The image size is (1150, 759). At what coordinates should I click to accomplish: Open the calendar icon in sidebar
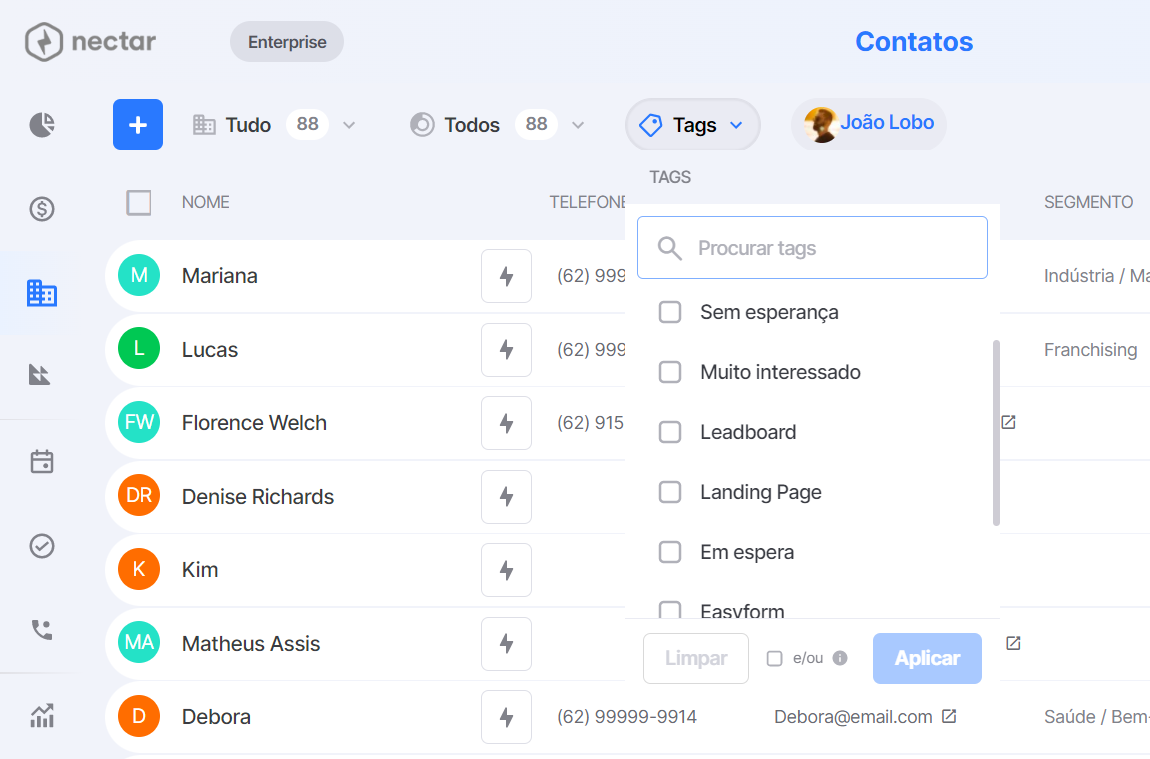[42, 462]
